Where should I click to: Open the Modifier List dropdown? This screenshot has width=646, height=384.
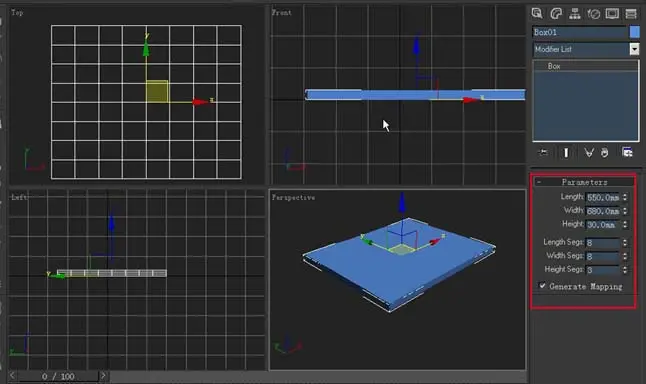634,49
